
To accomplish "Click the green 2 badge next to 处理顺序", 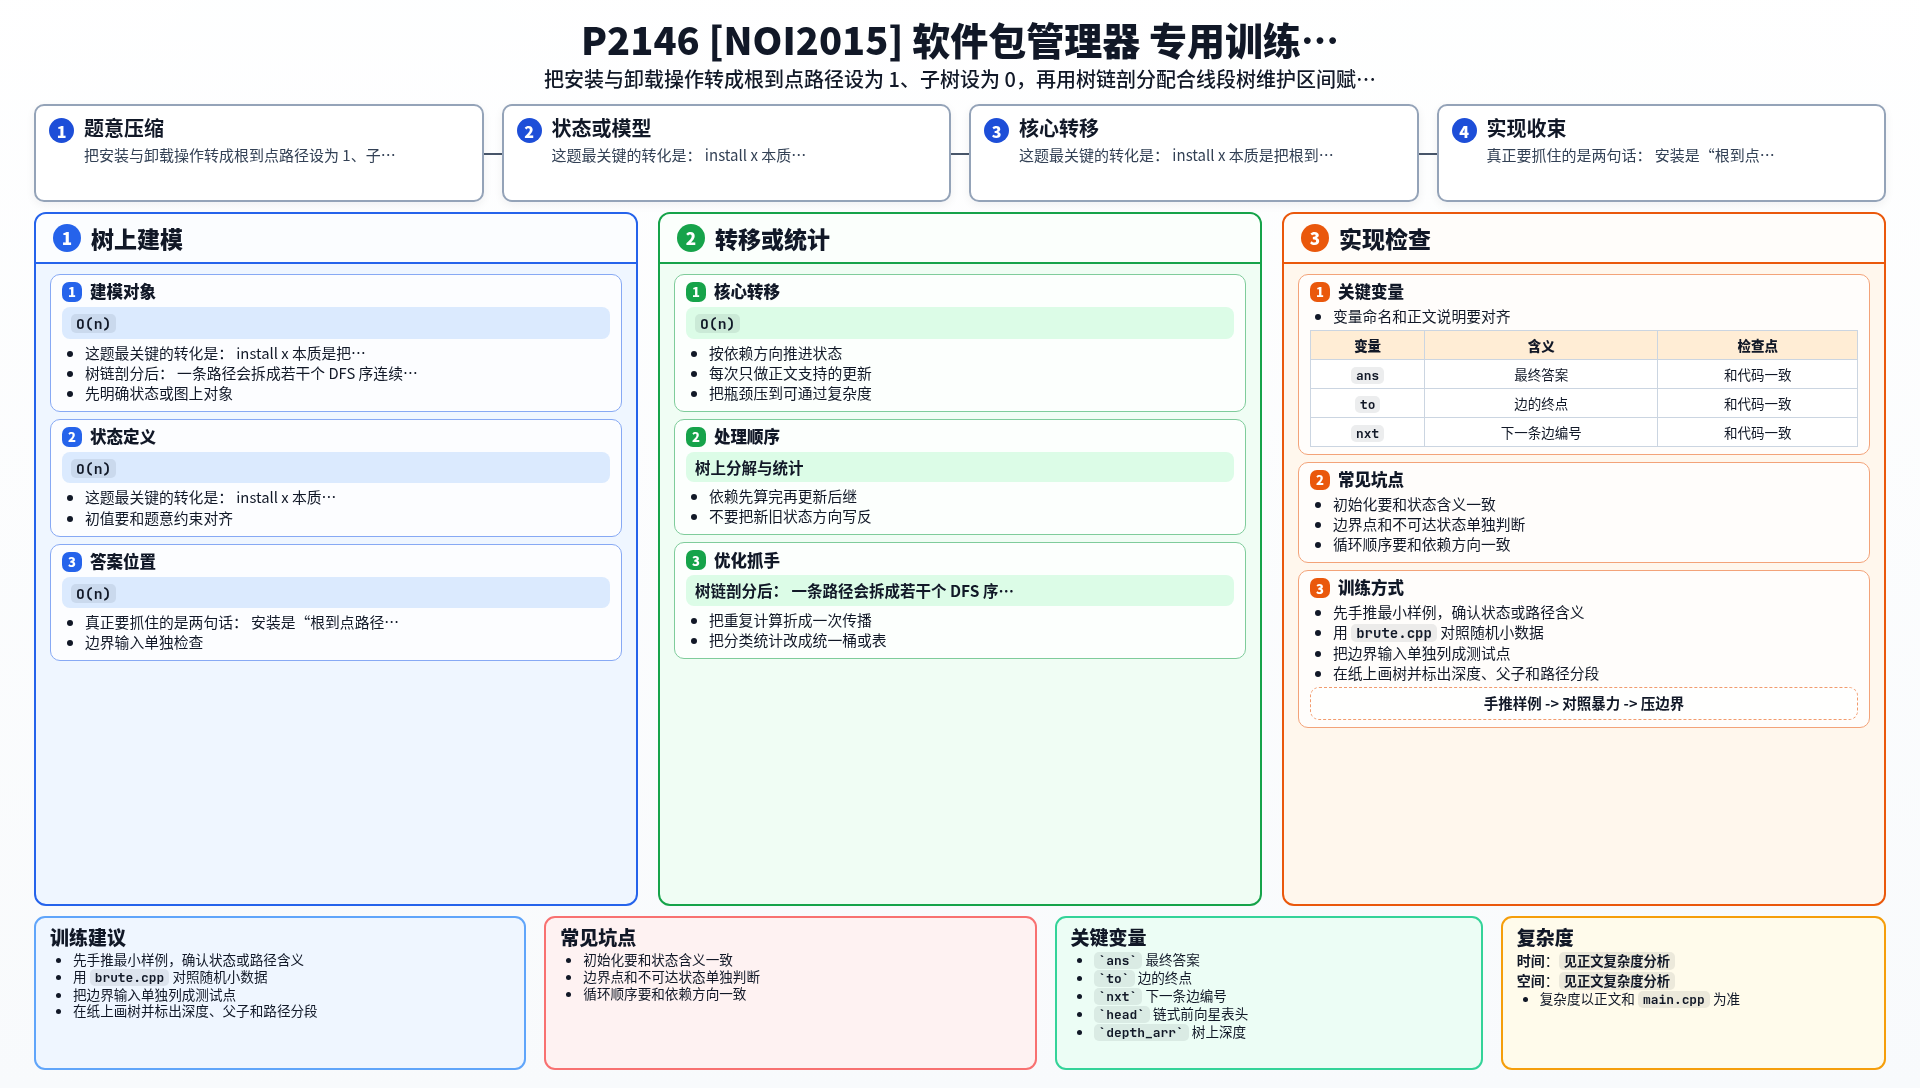I will point(696,437).
